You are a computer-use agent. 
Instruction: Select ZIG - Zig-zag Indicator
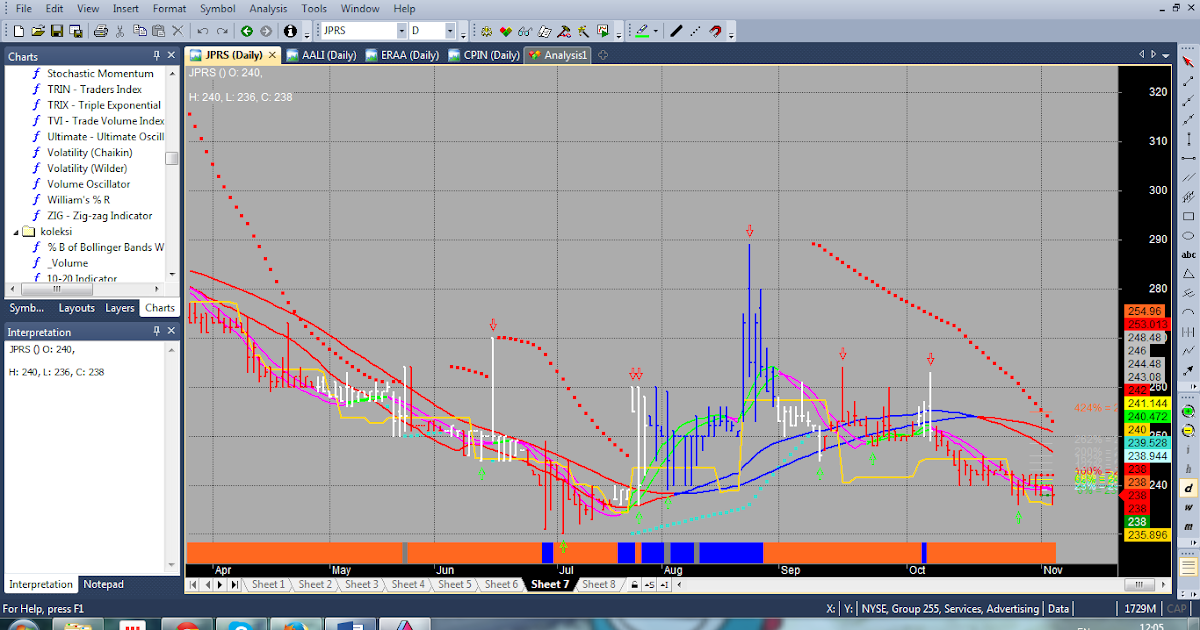[x=99, y=215]
